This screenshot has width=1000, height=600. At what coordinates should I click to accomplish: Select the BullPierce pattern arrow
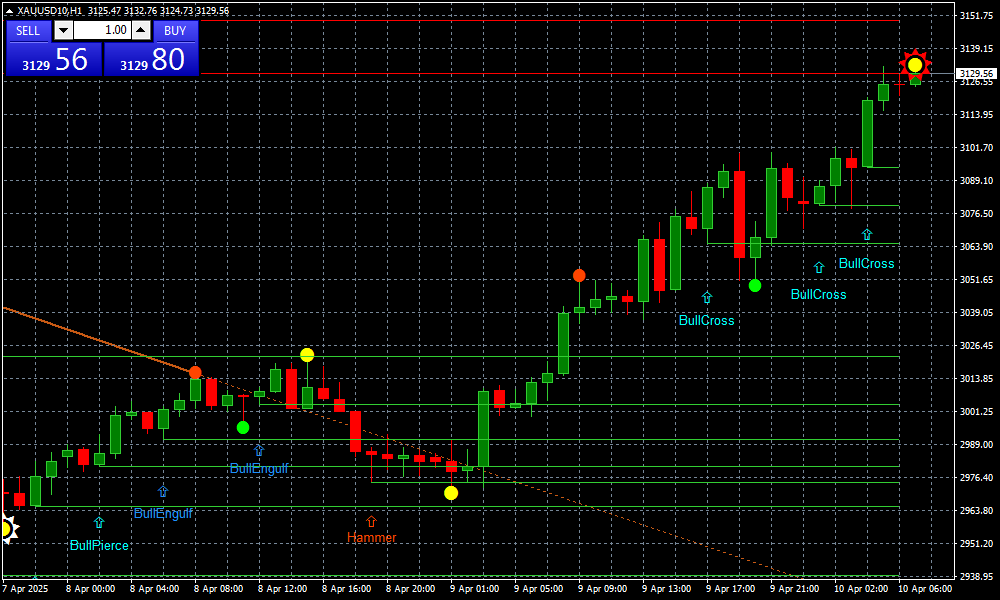pyautogui.click(x=99, y=522)
